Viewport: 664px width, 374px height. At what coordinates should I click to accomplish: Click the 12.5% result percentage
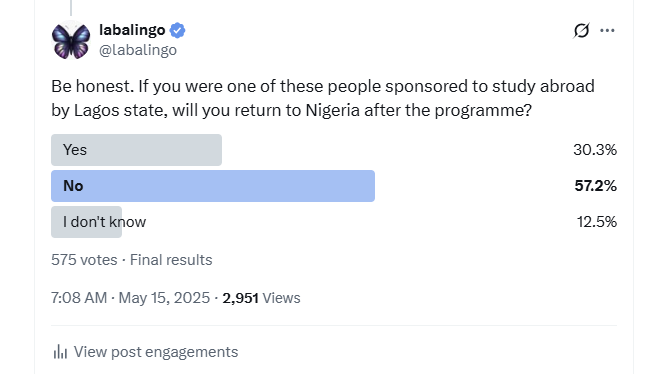597,222
